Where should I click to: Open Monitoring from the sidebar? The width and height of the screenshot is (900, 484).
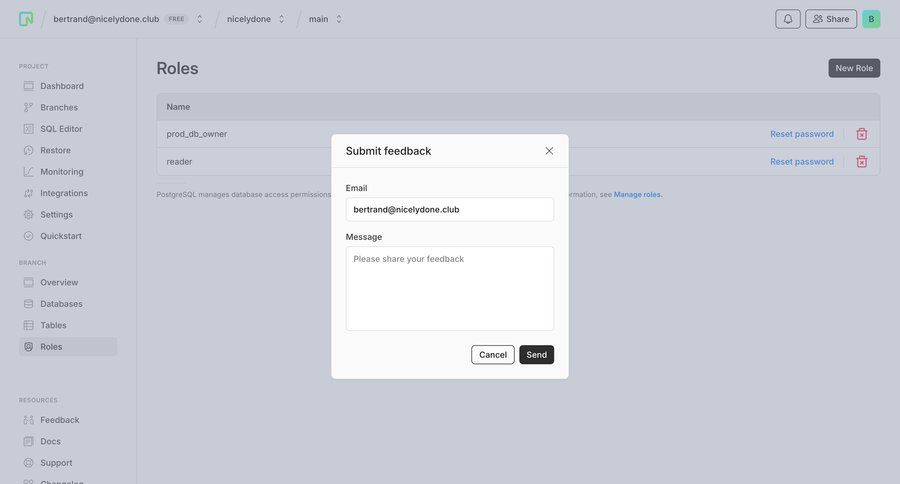[61, 172]
